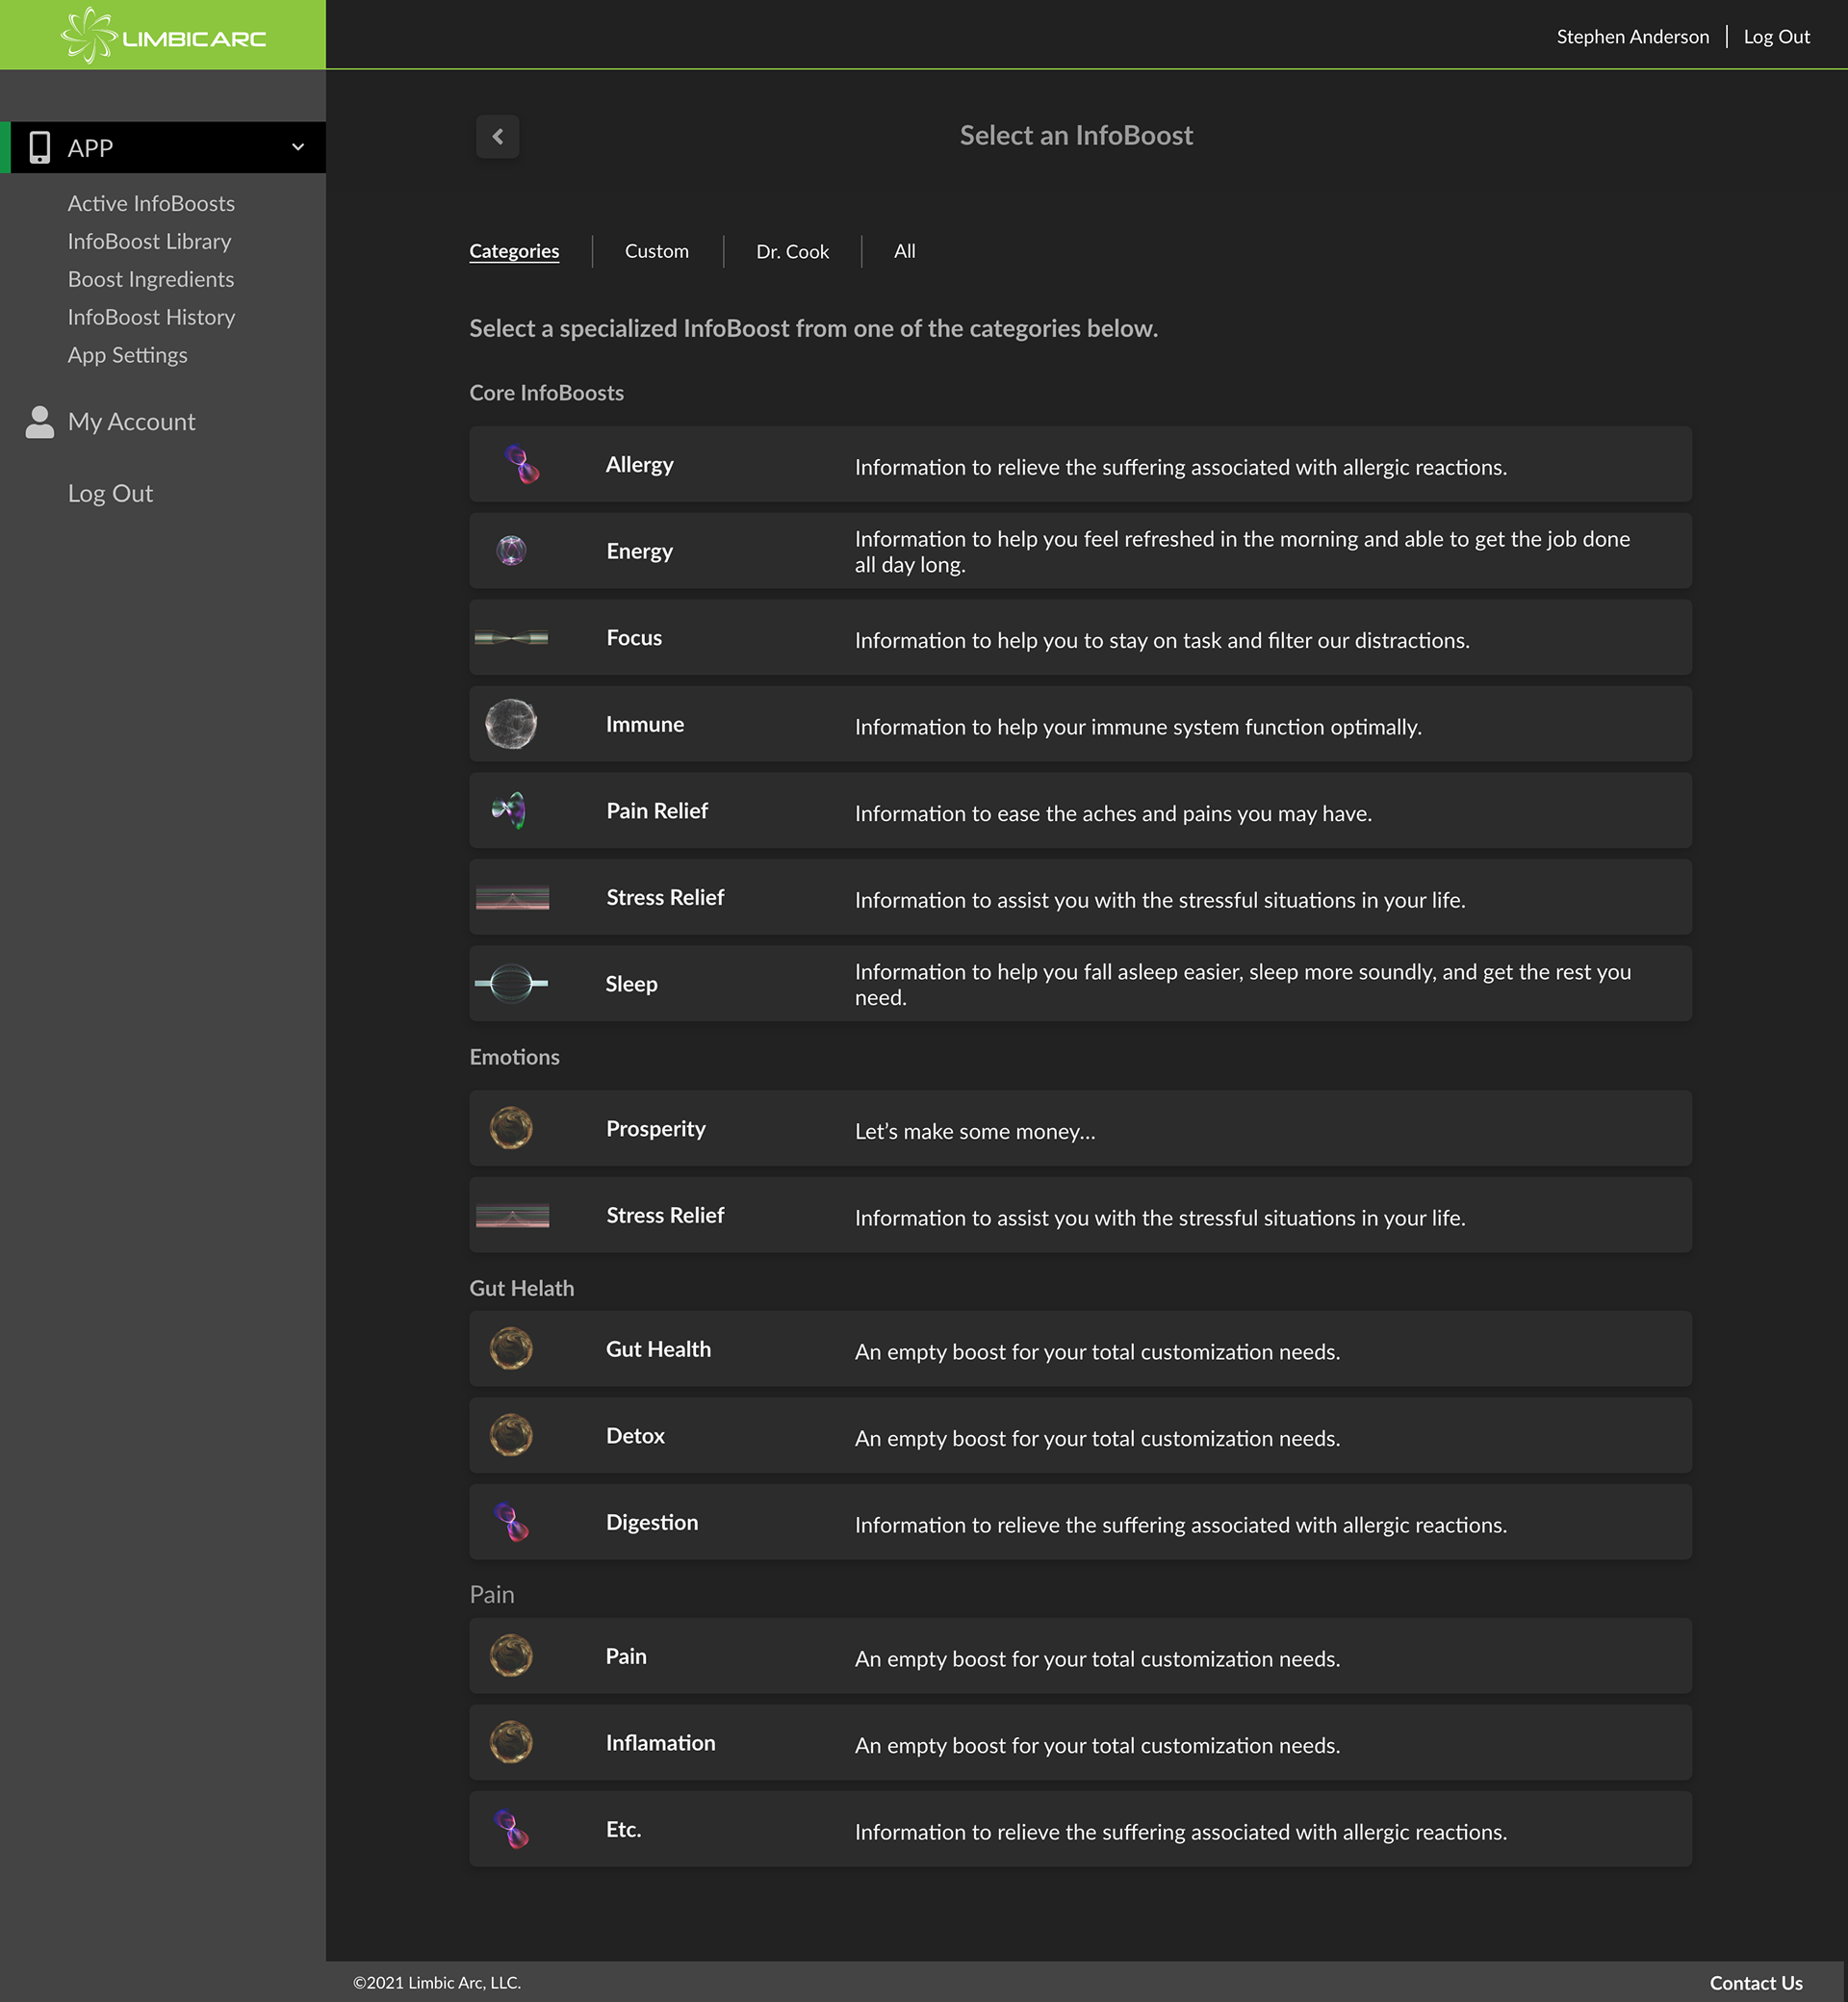Click the Prosperity boost icon

pos(511,1128)
